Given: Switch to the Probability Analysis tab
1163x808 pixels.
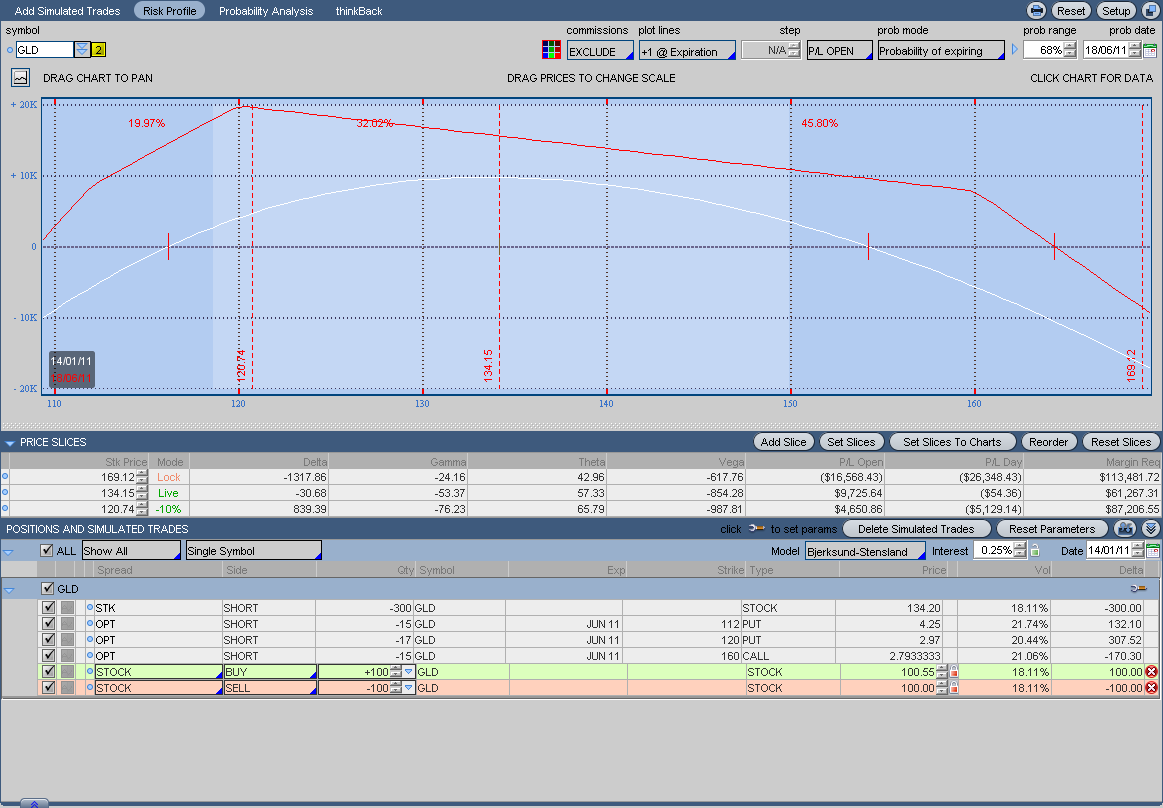Looking at the screenshot, I should coord(266,11).
